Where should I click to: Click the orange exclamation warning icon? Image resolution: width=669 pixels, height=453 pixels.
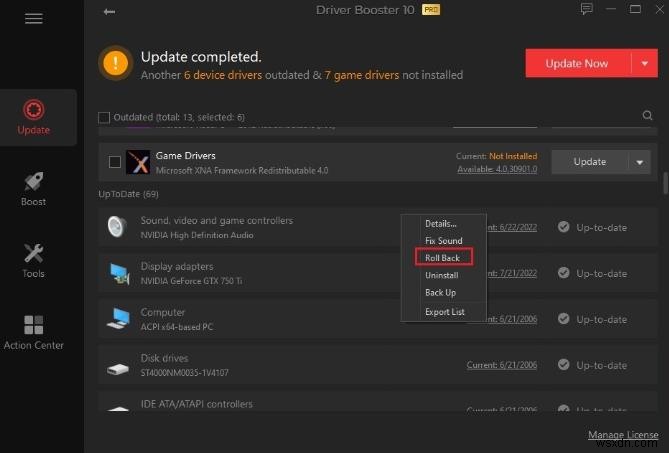click(115, 63)
